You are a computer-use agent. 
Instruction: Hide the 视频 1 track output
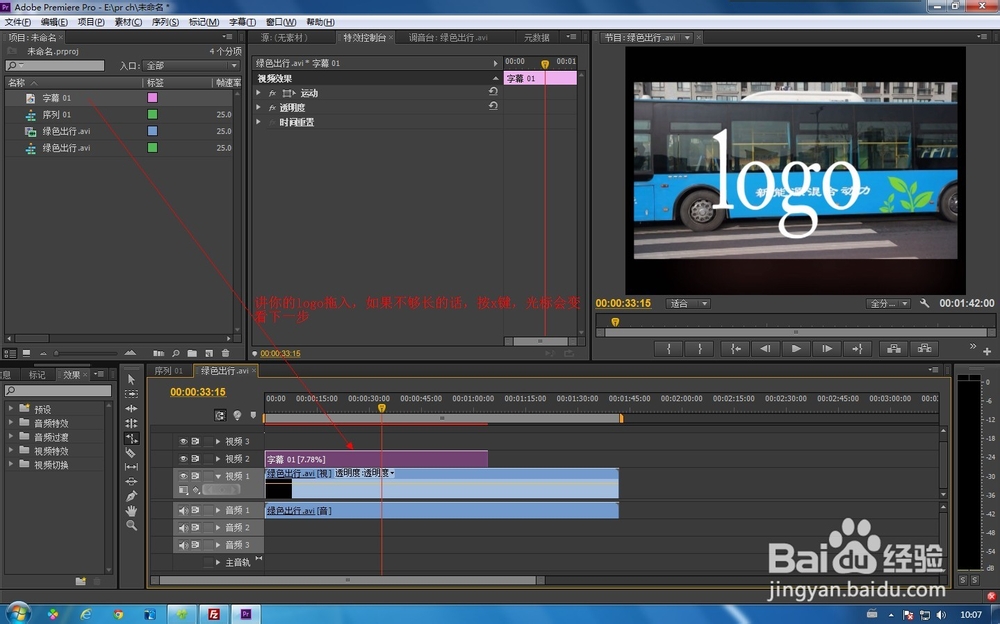tap(183, 476)
